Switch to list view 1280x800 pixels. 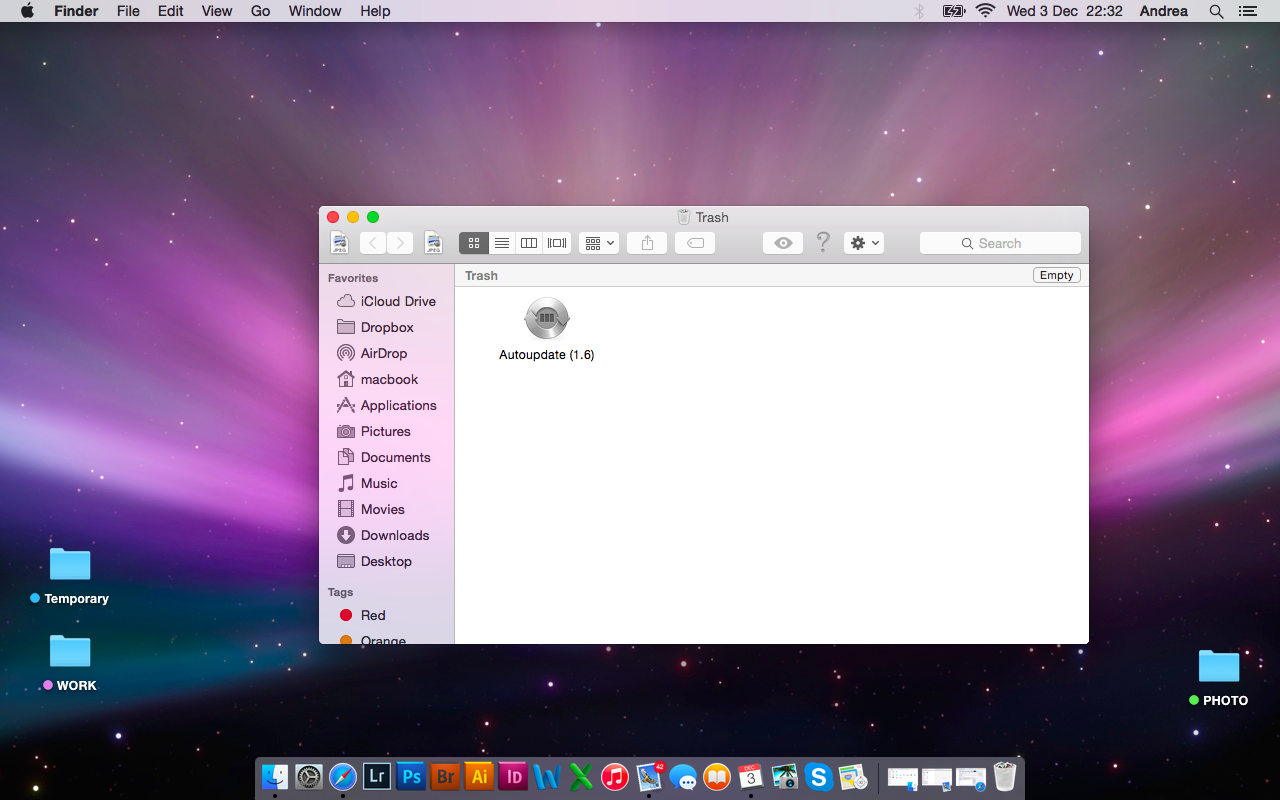pos(501,243)
